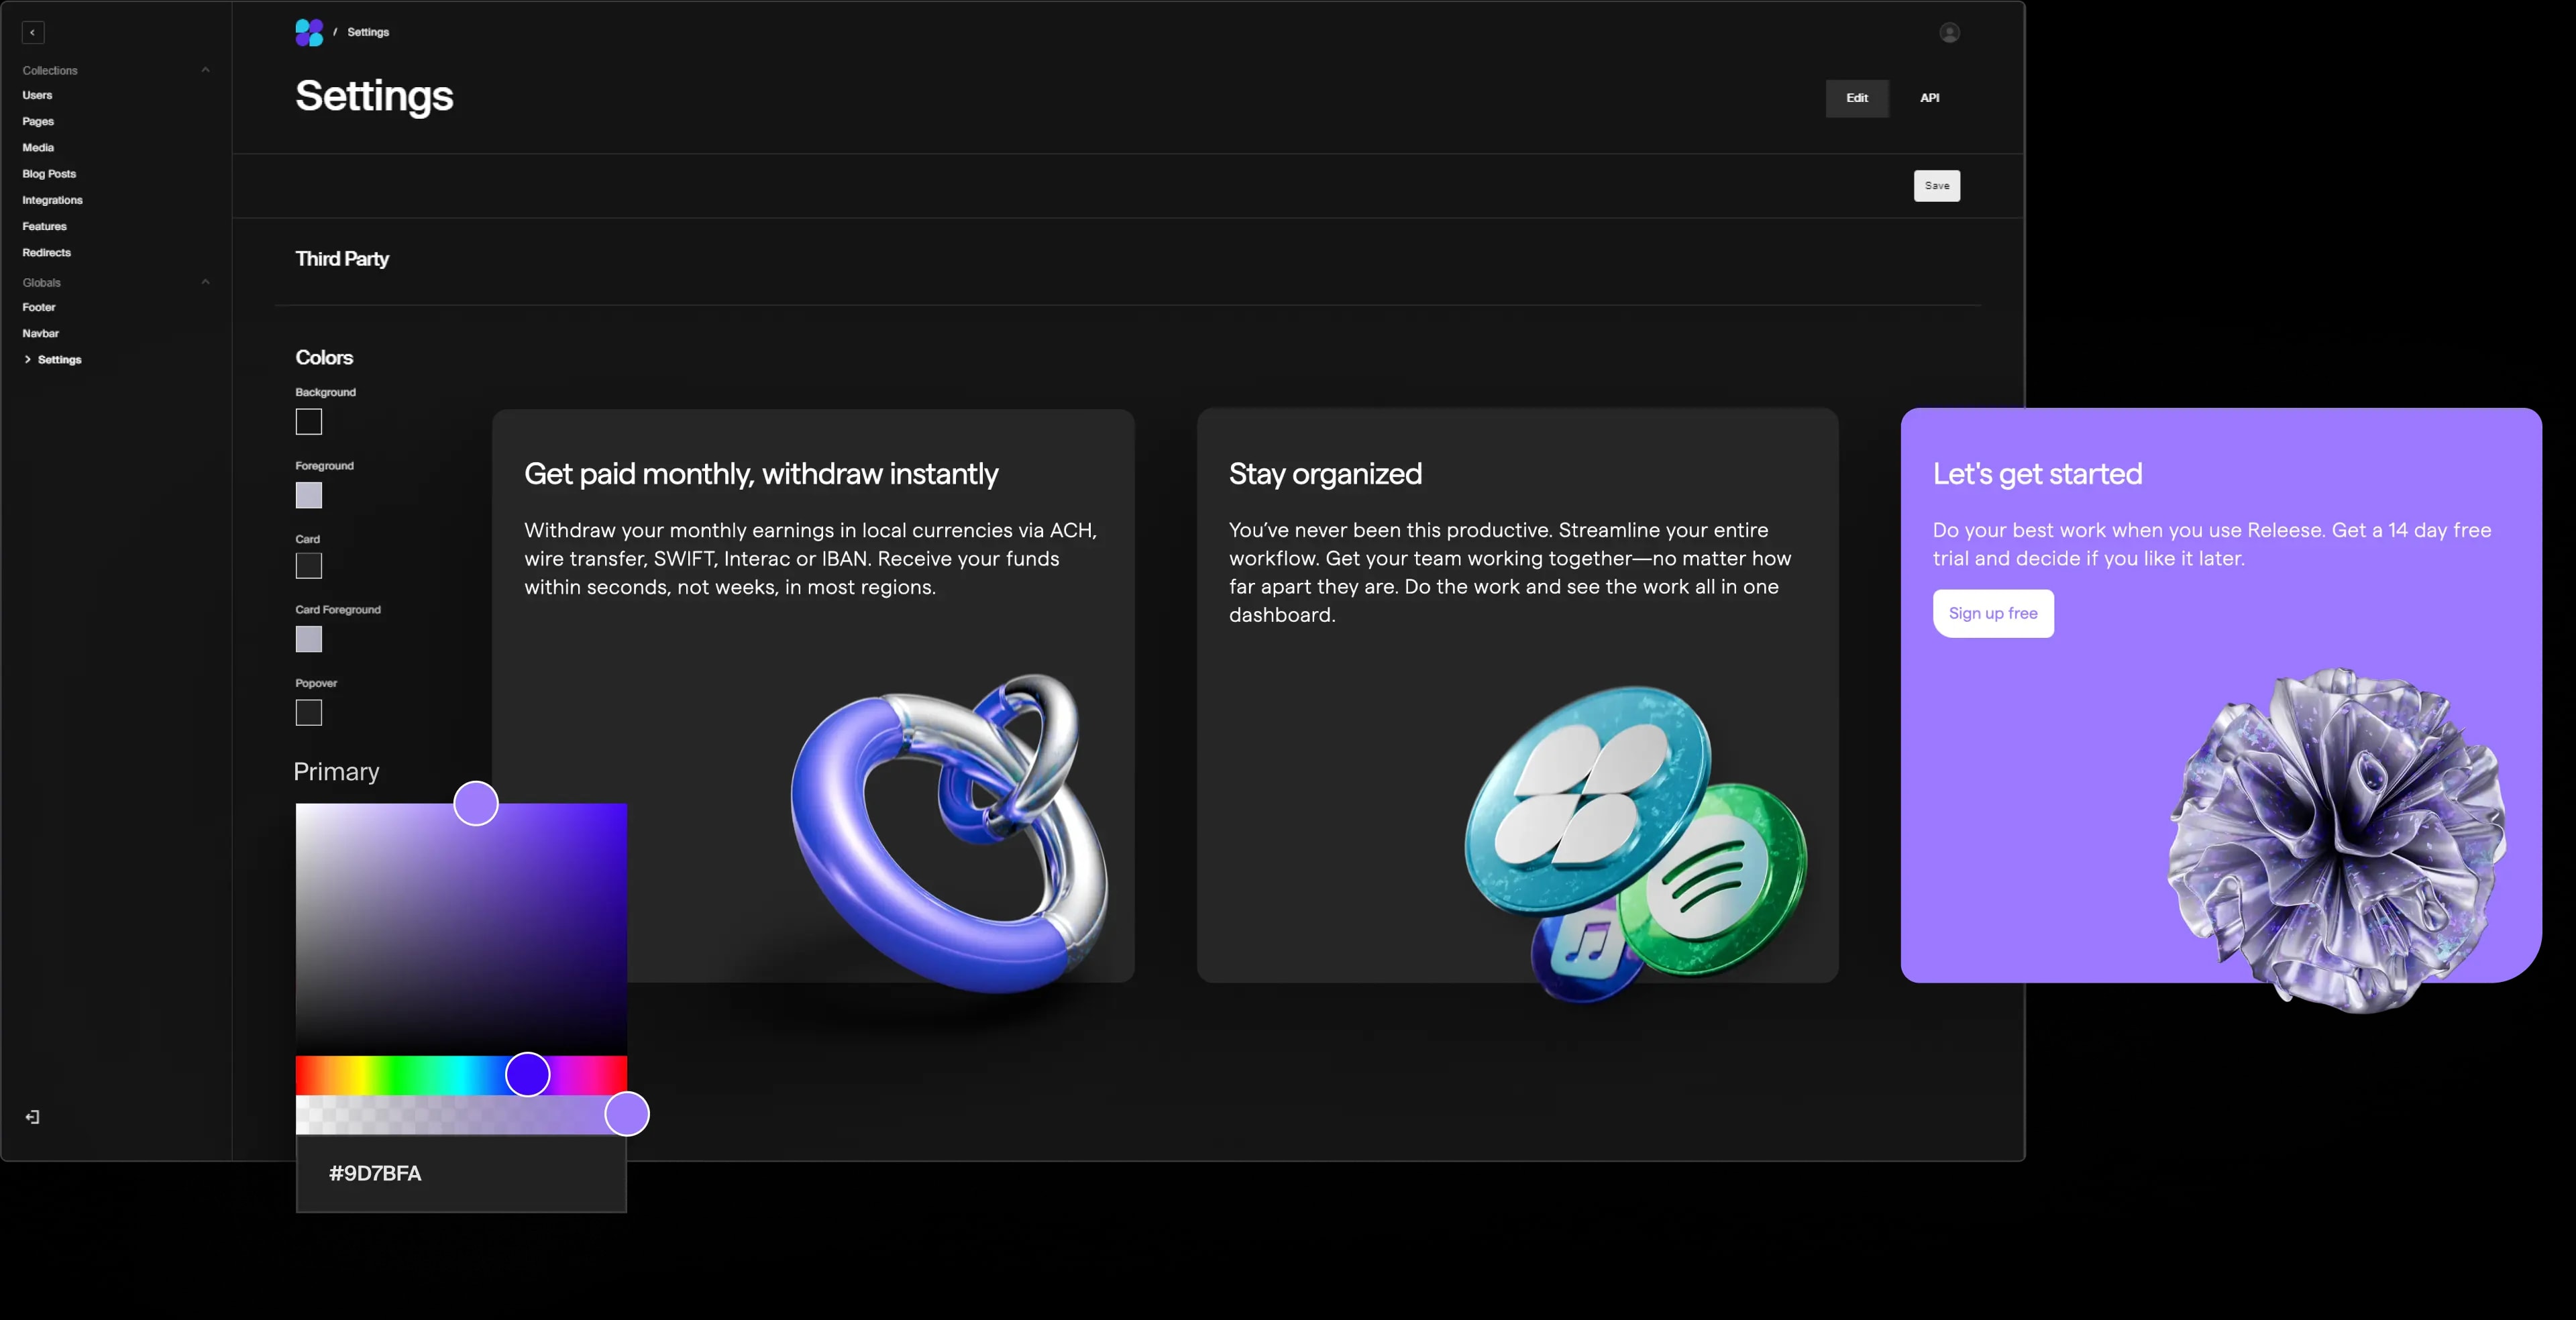The width and height of the screenshot is (2576, 1320).
Task: Open Blog Posts collection
Action: [49, 174]
